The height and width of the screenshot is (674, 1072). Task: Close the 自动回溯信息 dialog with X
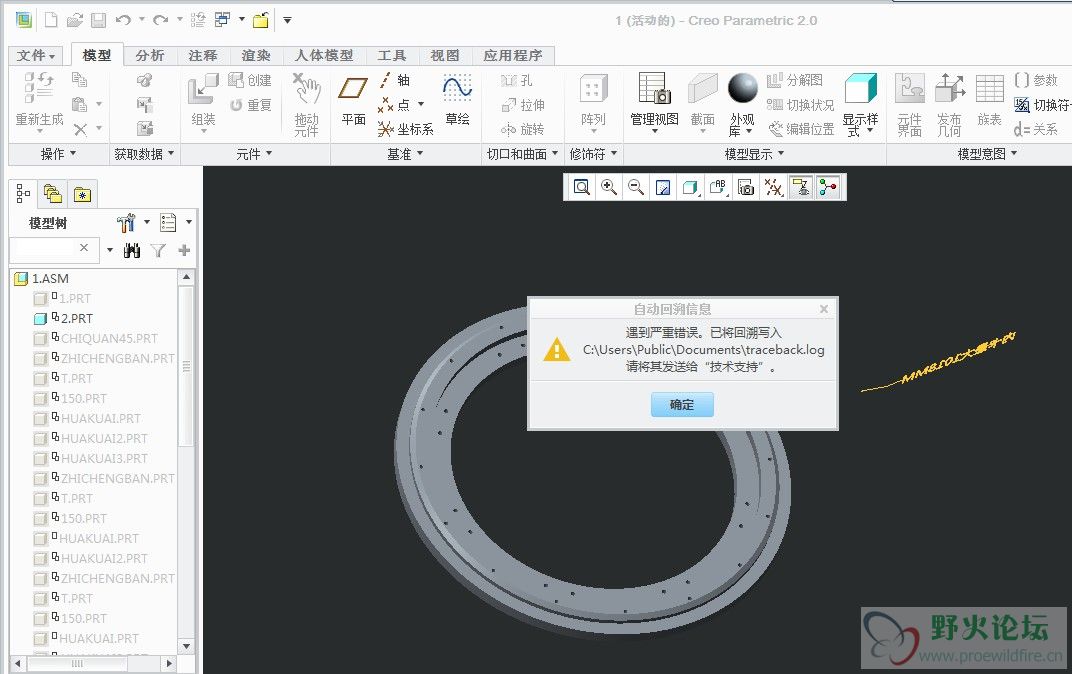click(824, 309)
